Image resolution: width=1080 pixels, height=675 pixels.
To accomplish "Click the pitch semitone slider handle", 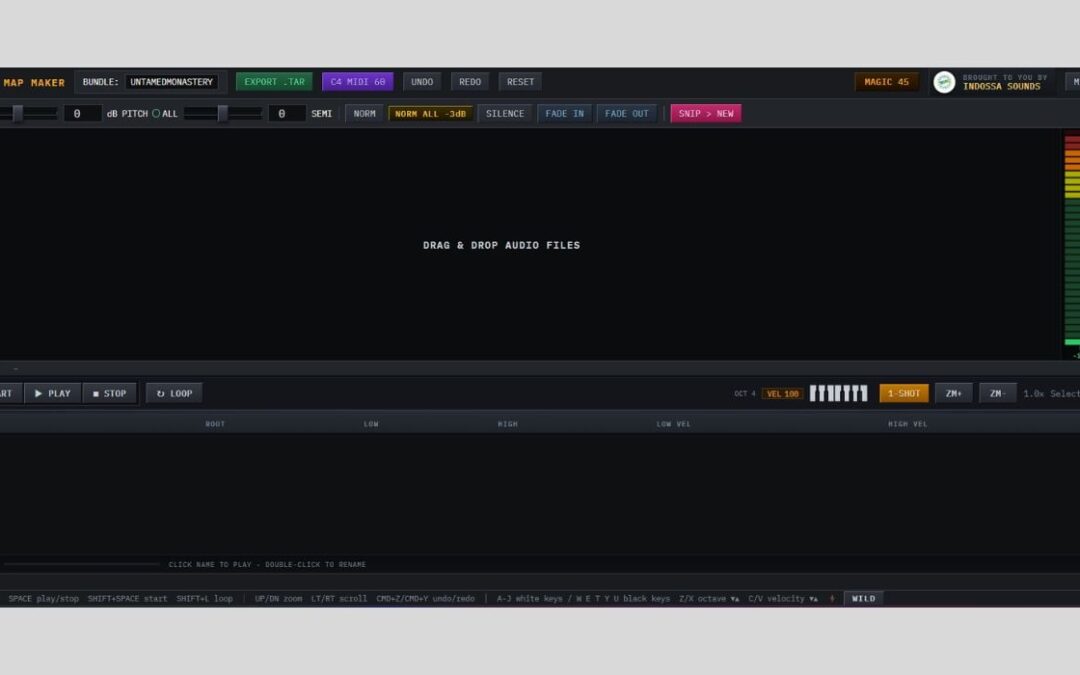I will pos(222,114).
